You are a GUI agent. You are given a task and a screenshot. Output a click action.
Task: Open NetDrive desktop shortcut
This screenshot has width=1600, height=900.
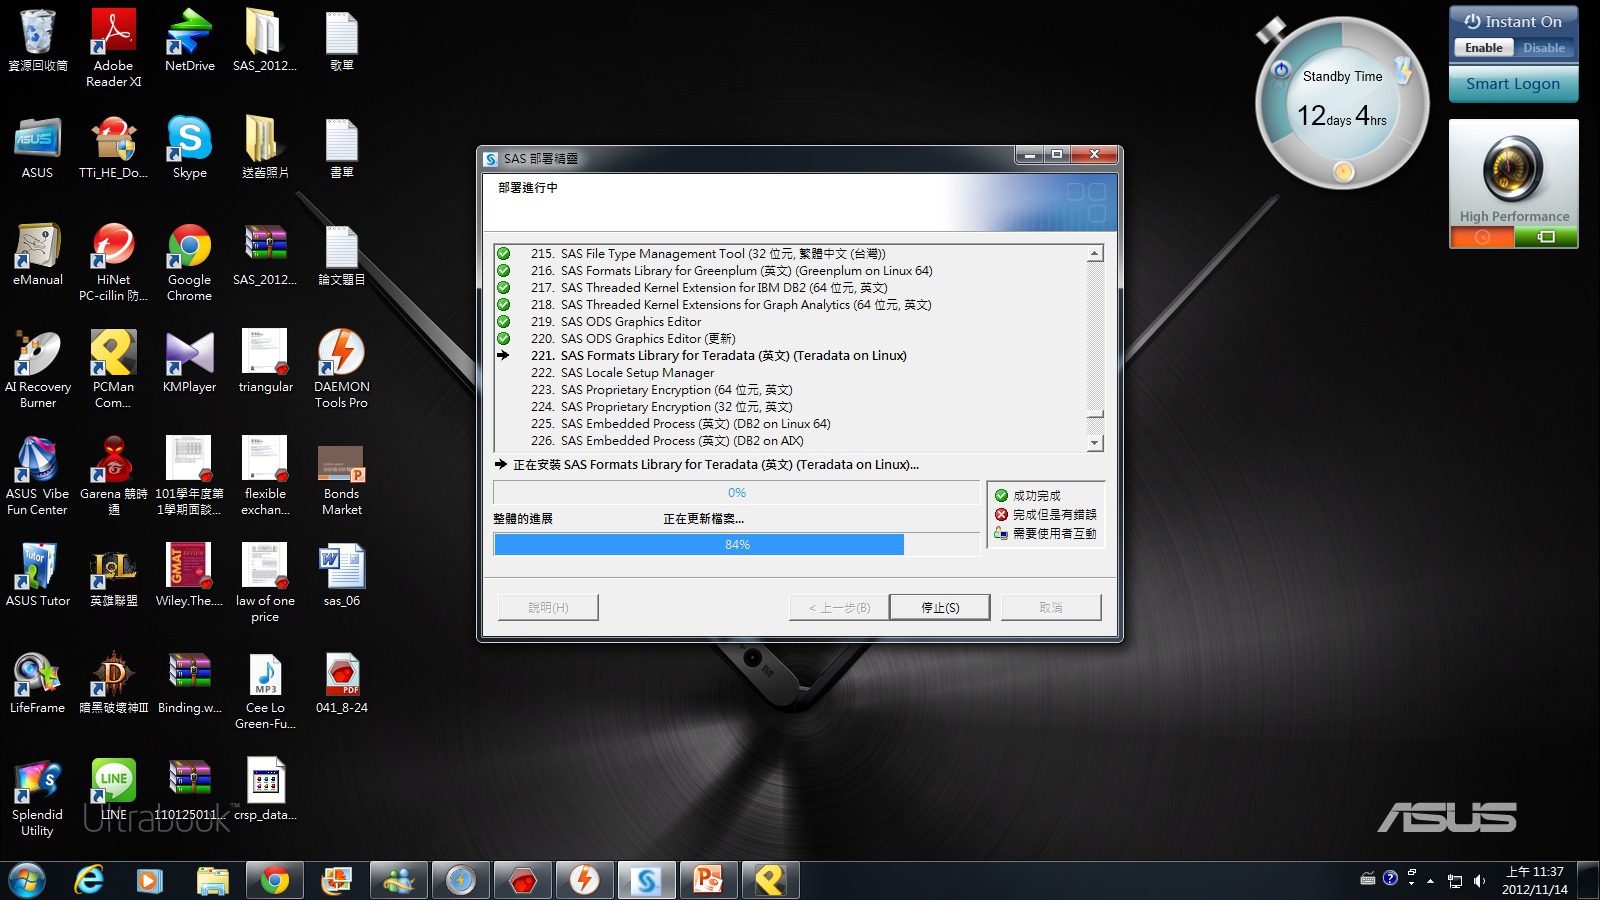tap(189, 40)
